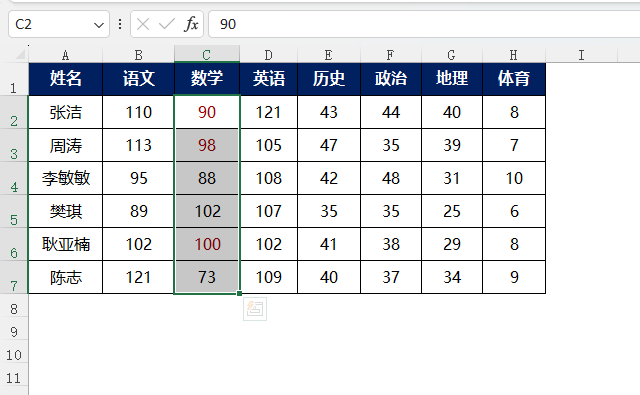640x395 pixels.
Task: Click 李敏敏's 数学 score 88
Action: (x=207, y=178)
